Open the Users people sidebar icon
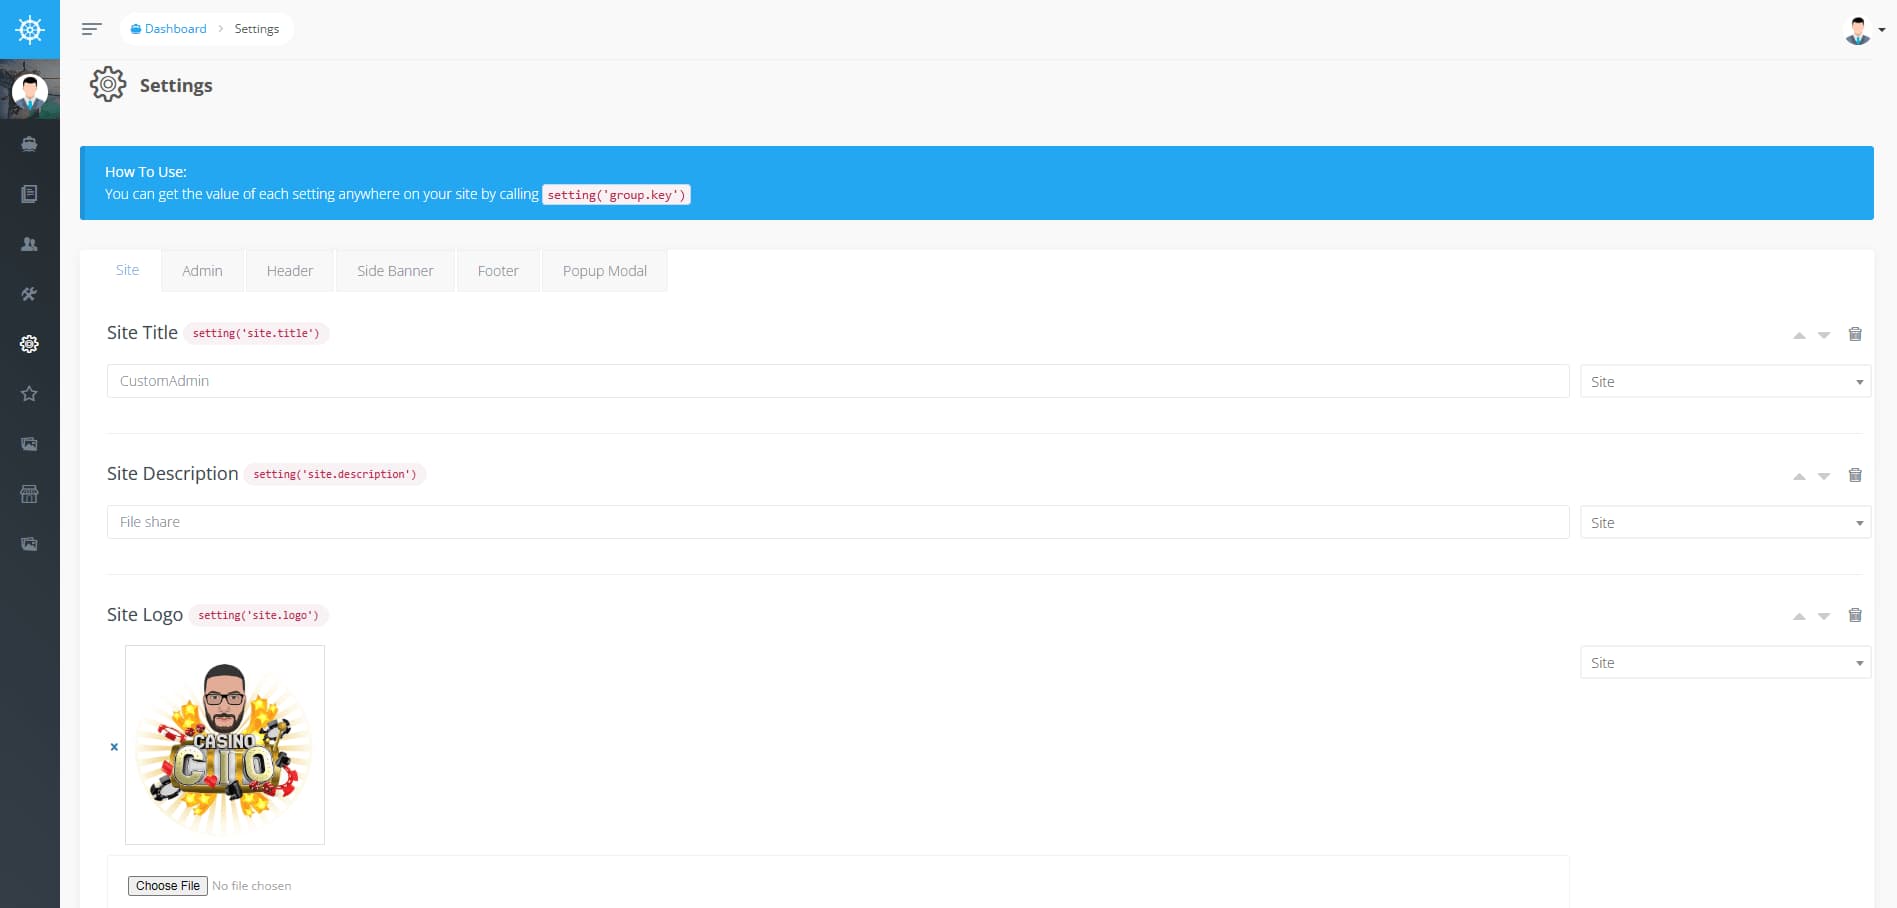 click(29, 244)
